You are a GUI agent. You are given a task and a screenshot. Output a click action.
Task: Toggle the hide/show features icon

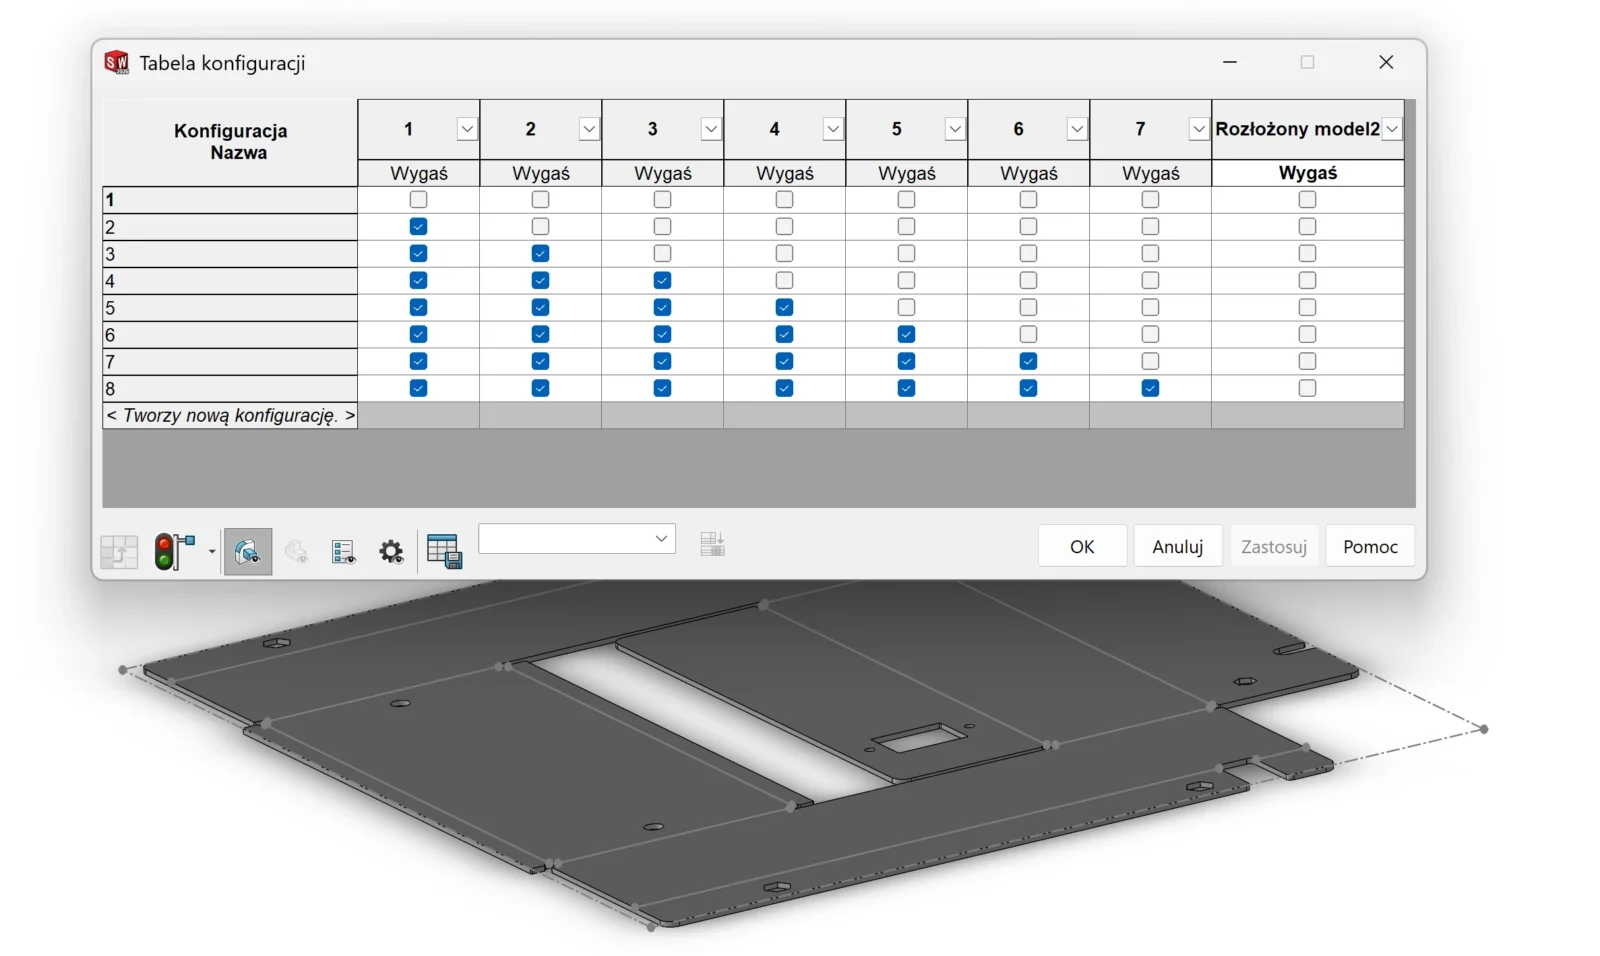[248, 551]
